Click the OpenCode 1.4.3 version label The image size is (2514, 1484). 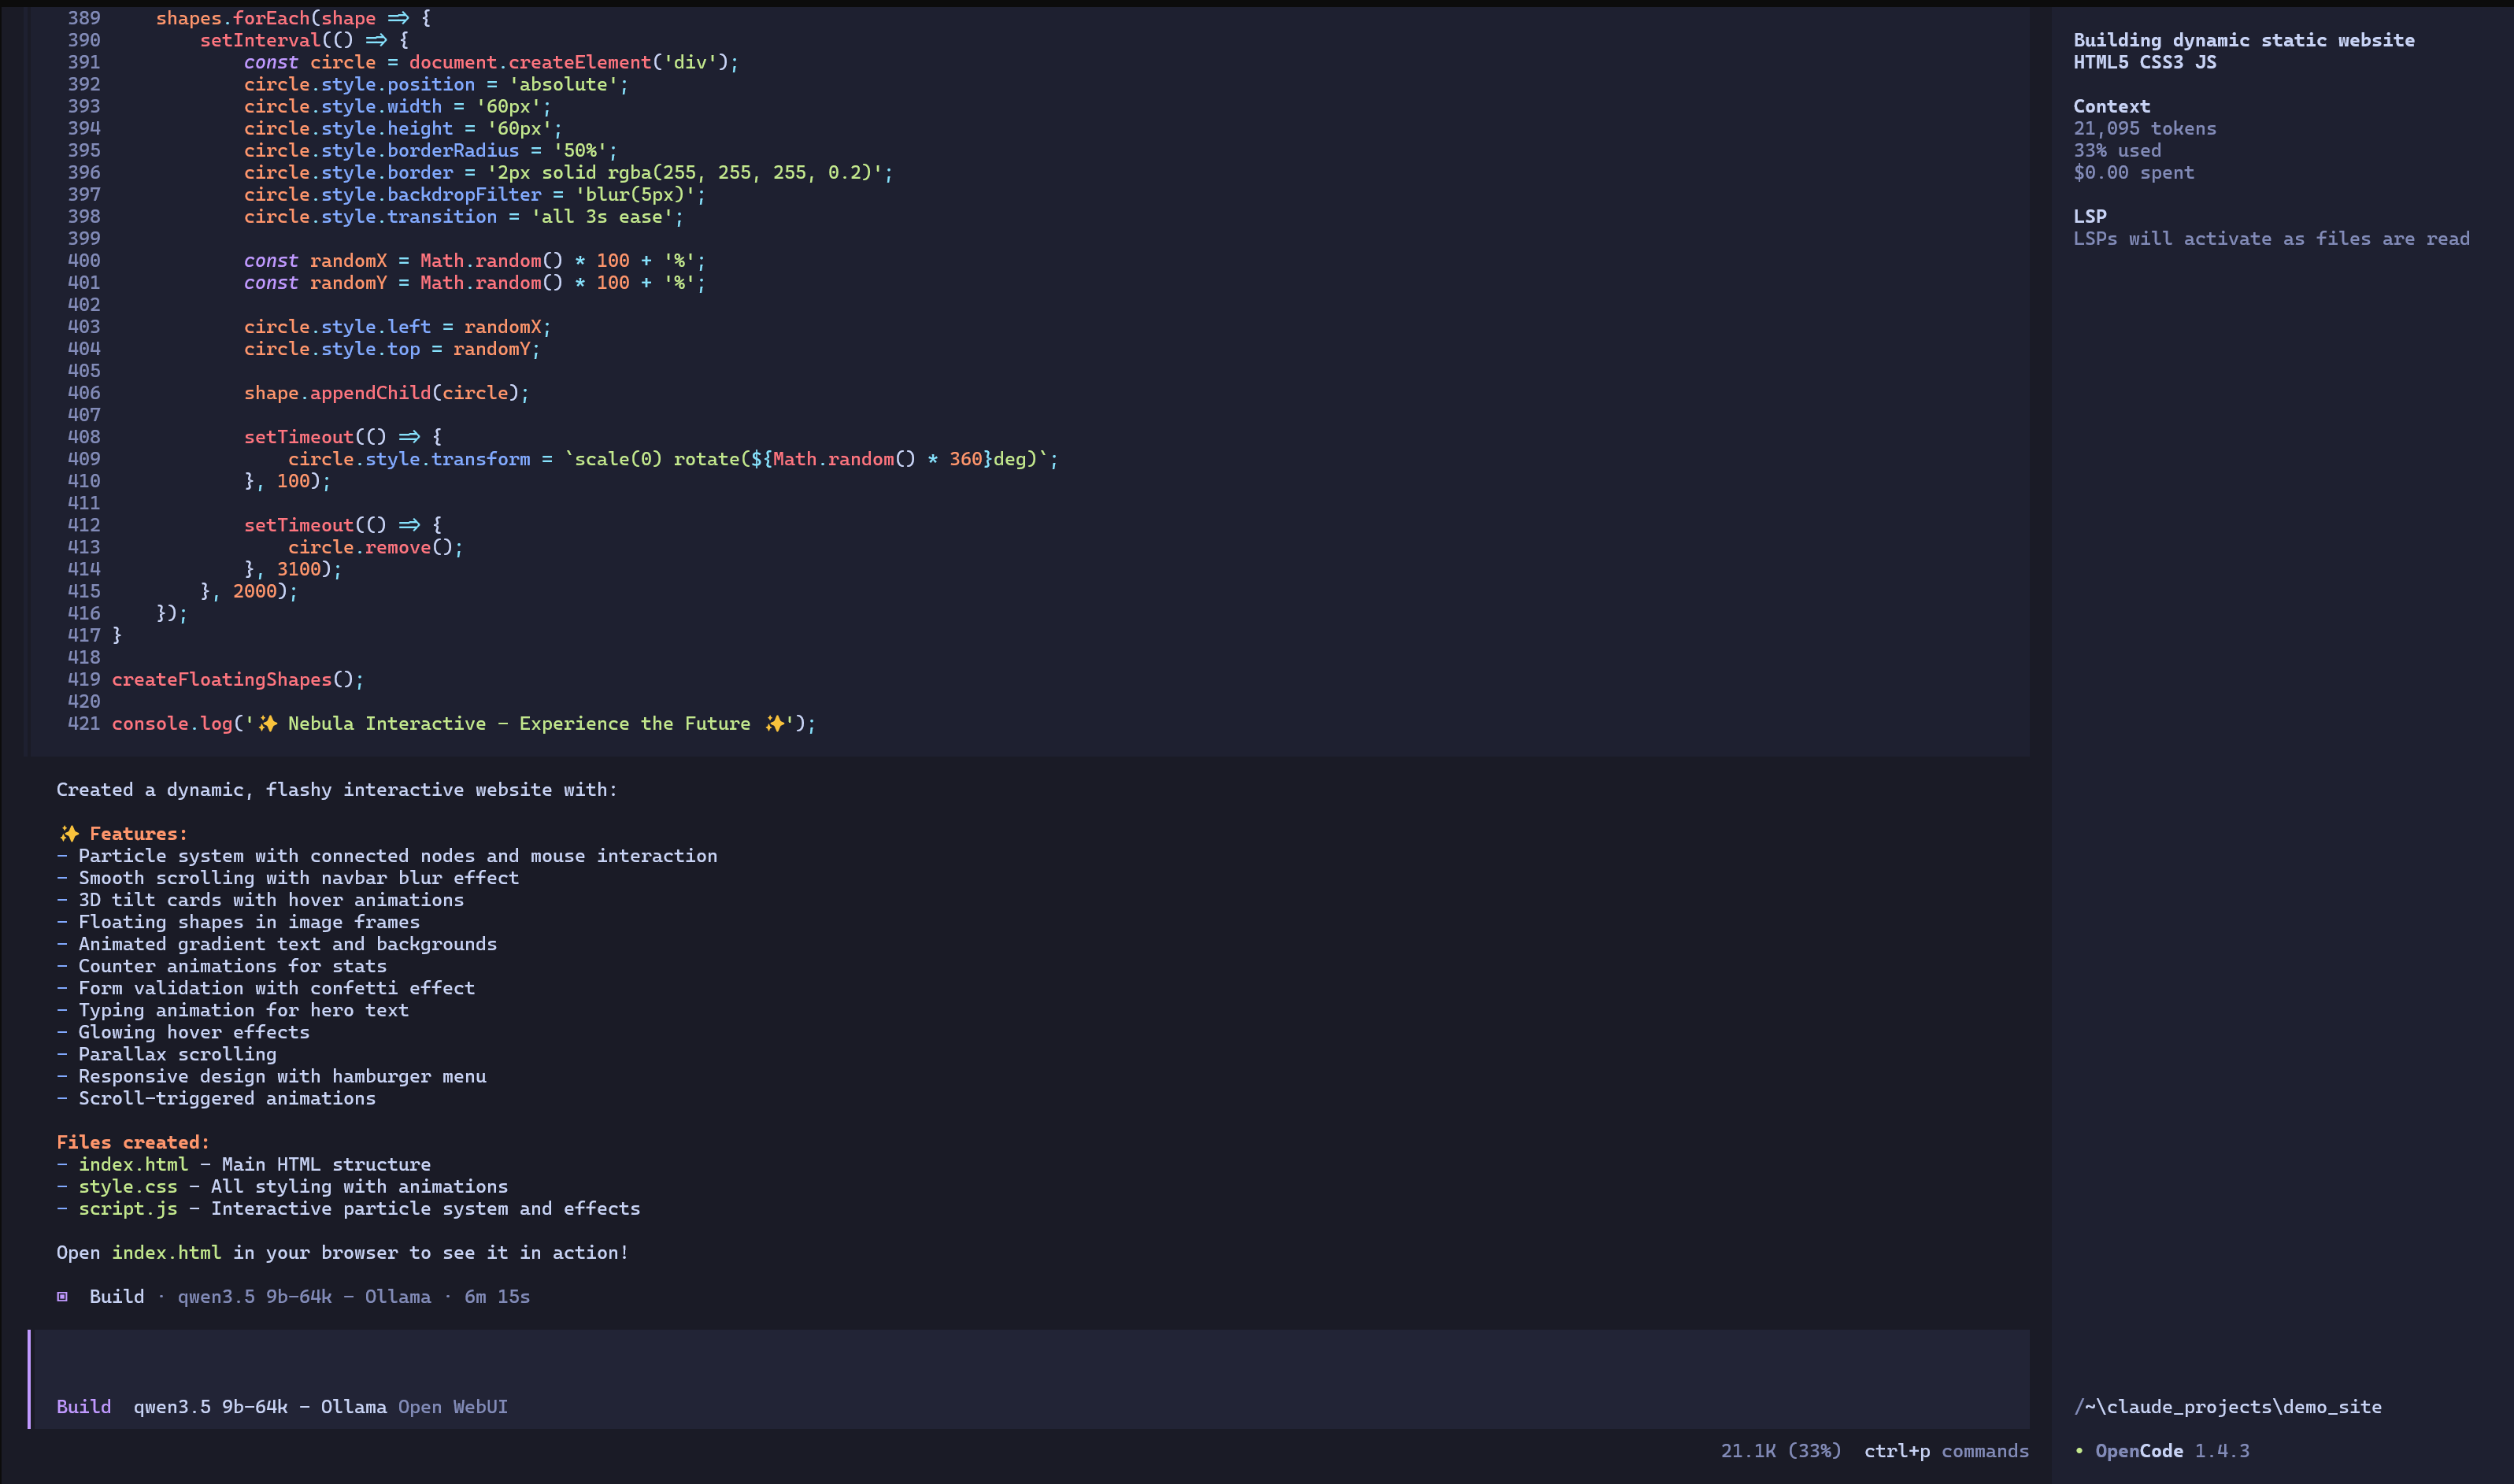(x=2172, y=1451)
